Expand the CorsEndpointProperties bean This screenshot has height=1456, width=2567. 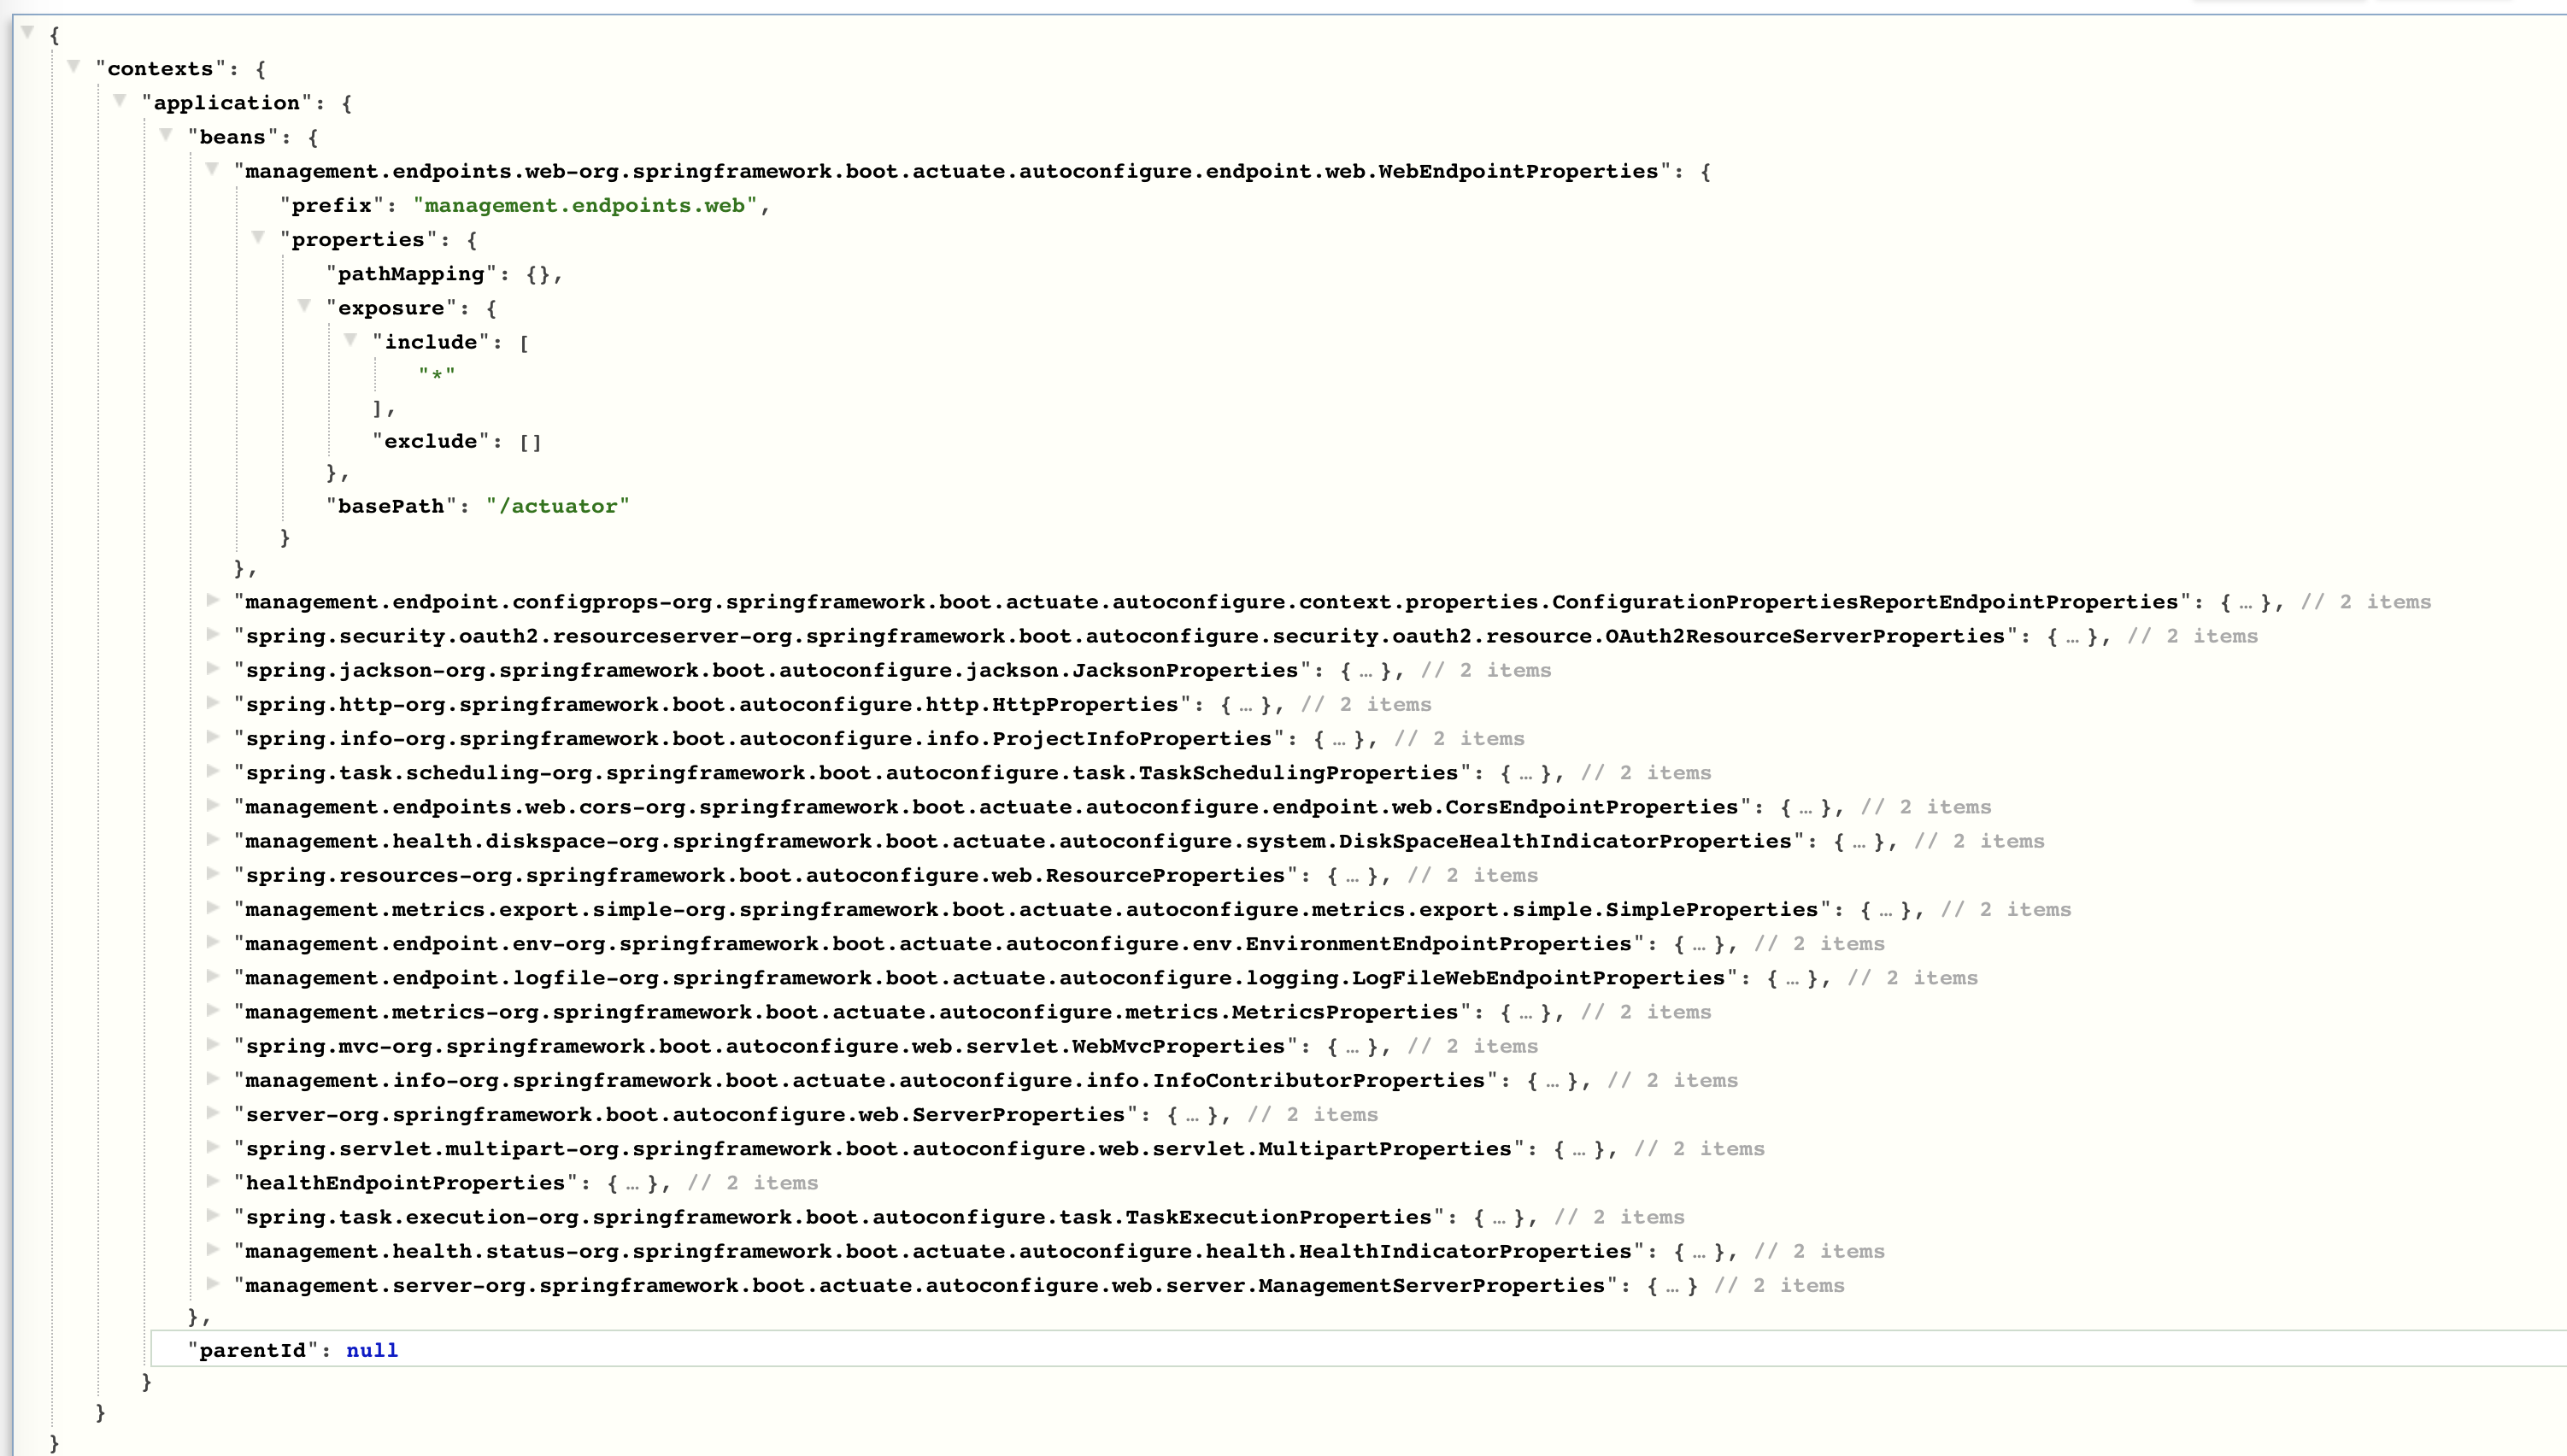[x=212, y=804]
